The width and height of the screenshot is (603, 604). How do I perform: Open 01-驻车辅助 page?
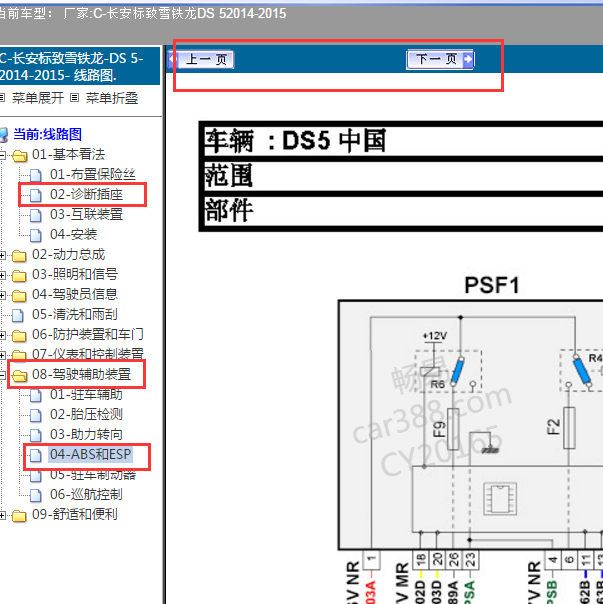[x=86, y=394]
